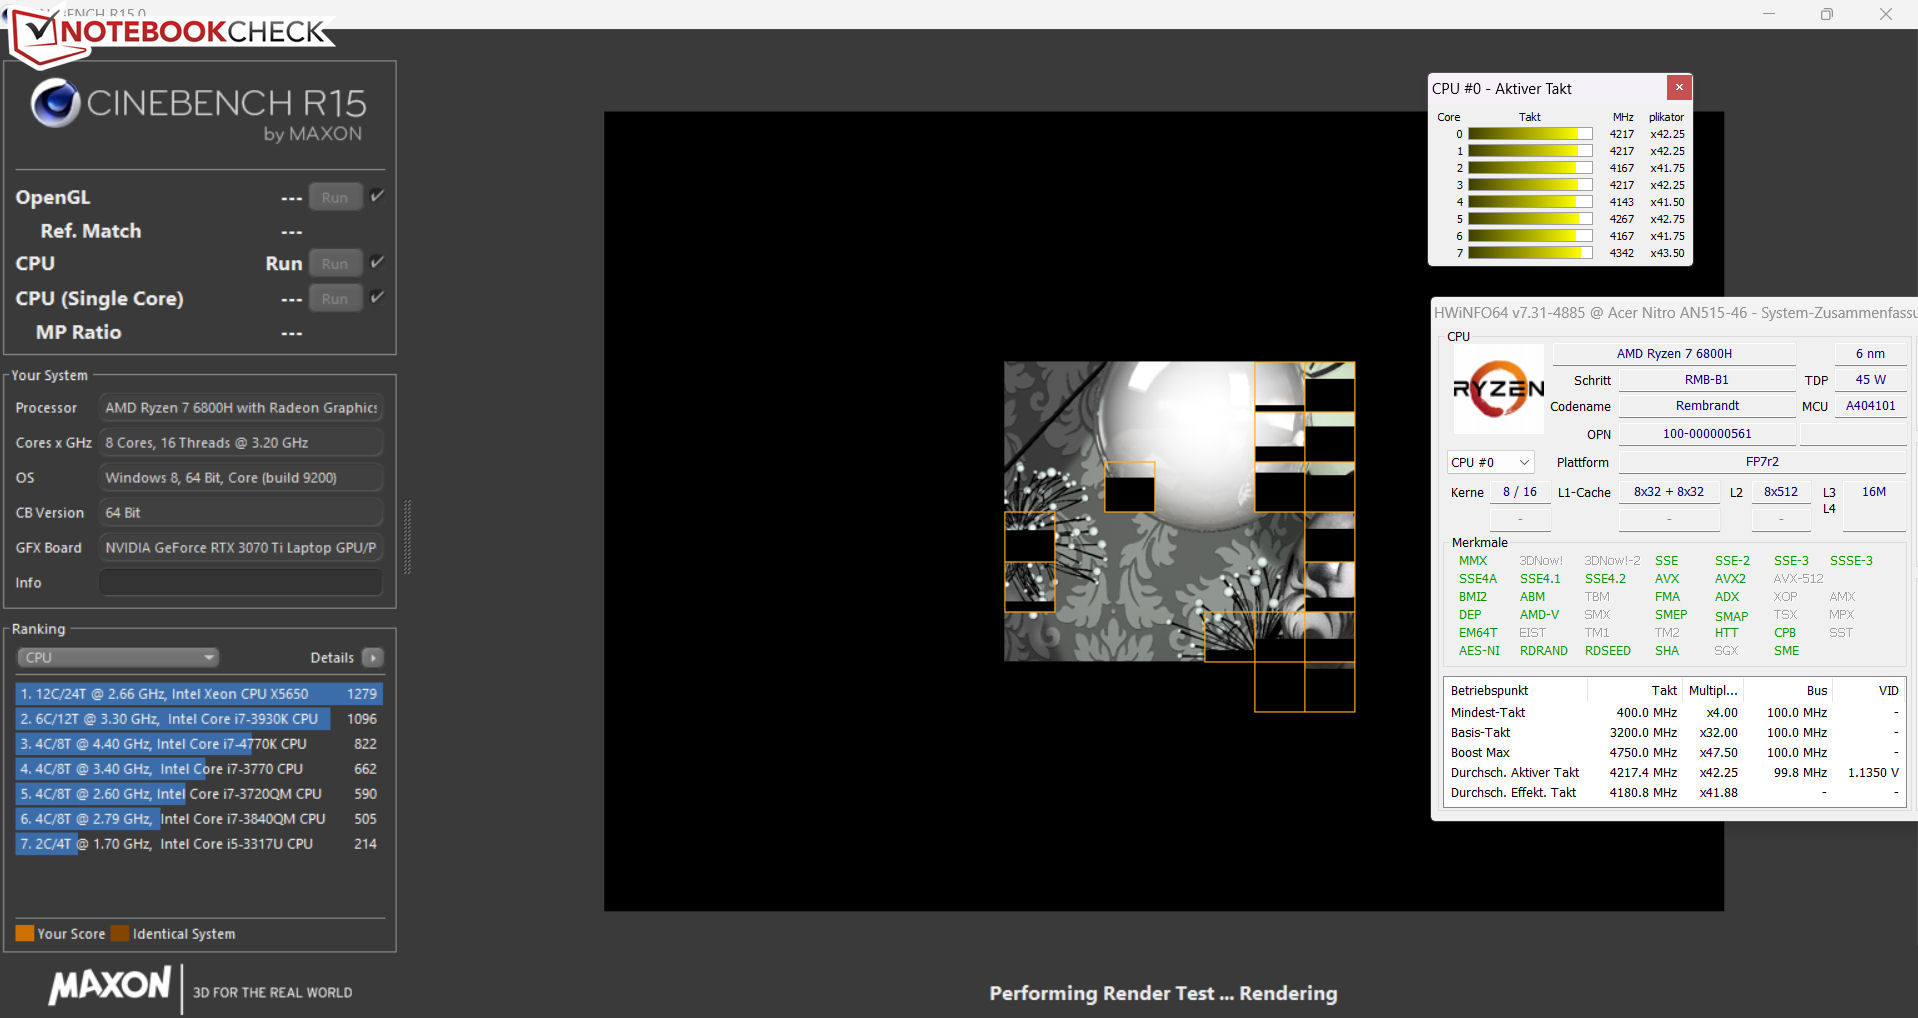Select ranking row Intel Core i7-3840QM CPU
Image resolution: width=1918 pixels, height=1018 pixels.
point(199,818)
